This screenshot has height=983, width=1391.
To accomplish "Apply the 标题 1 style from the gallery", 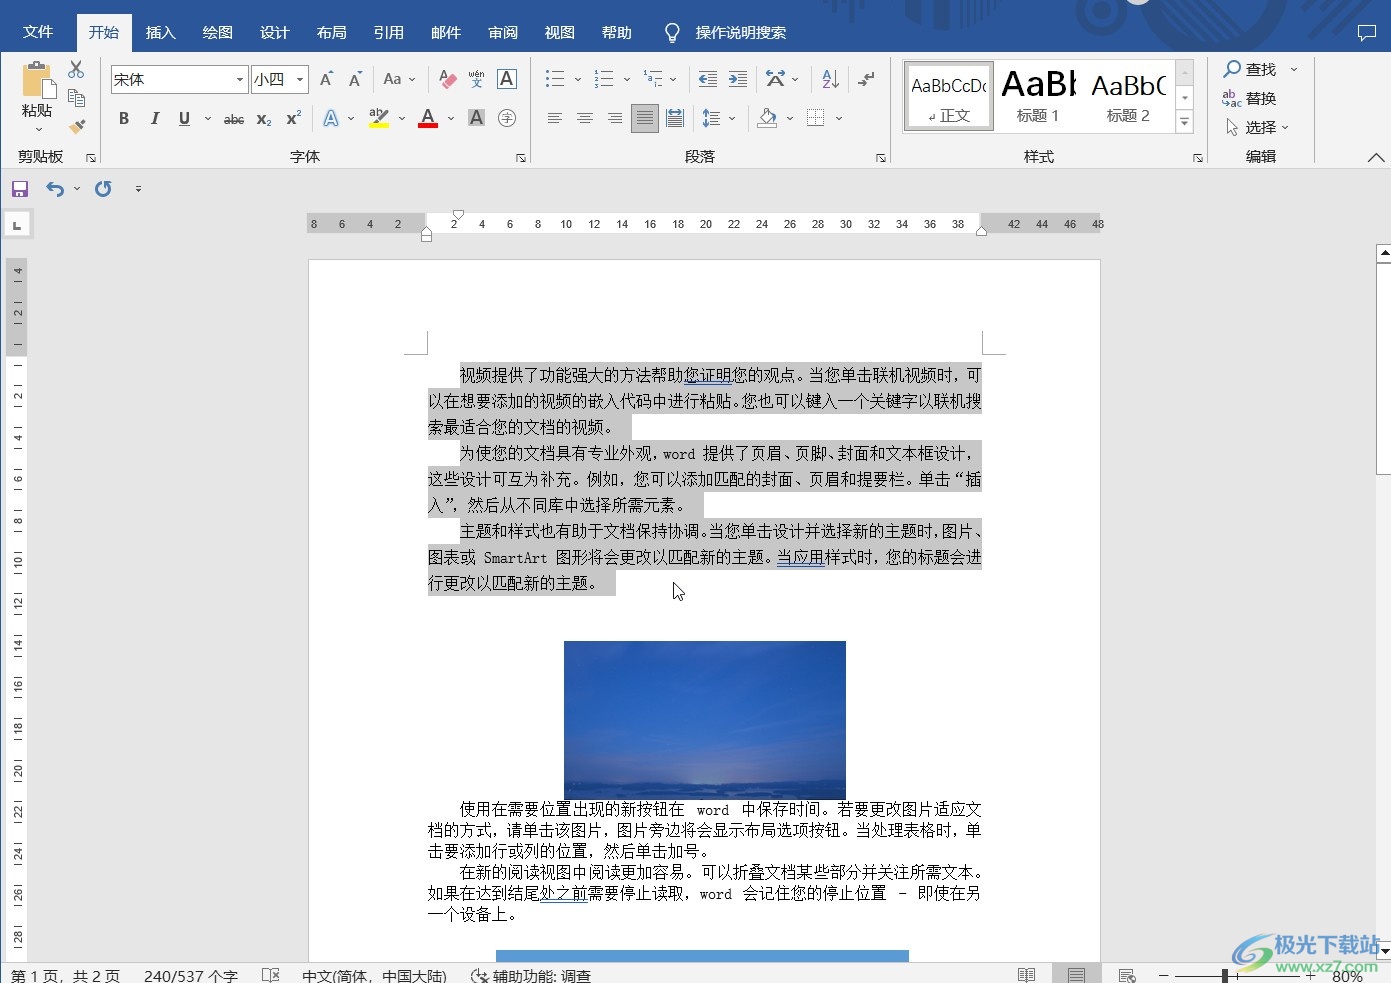I will pyautogui.click(x=1037, y=95).
